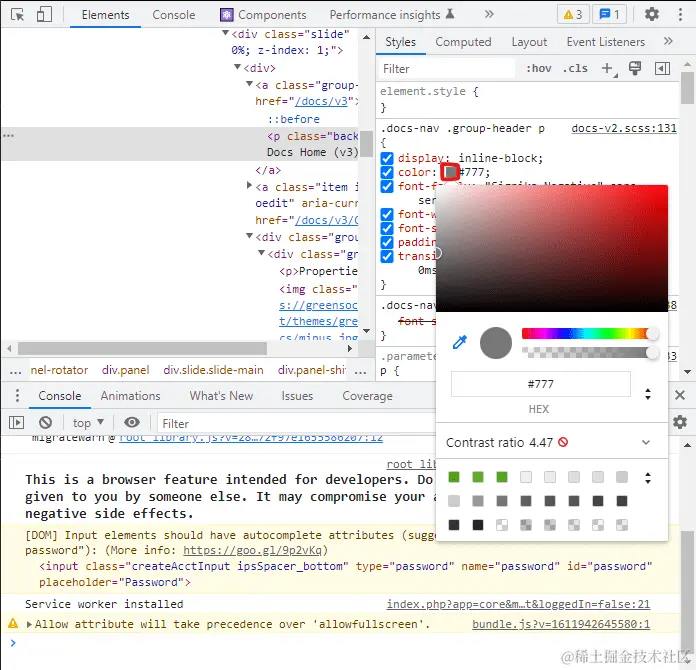Cycle color format via HEX arrows

point(648,394)
